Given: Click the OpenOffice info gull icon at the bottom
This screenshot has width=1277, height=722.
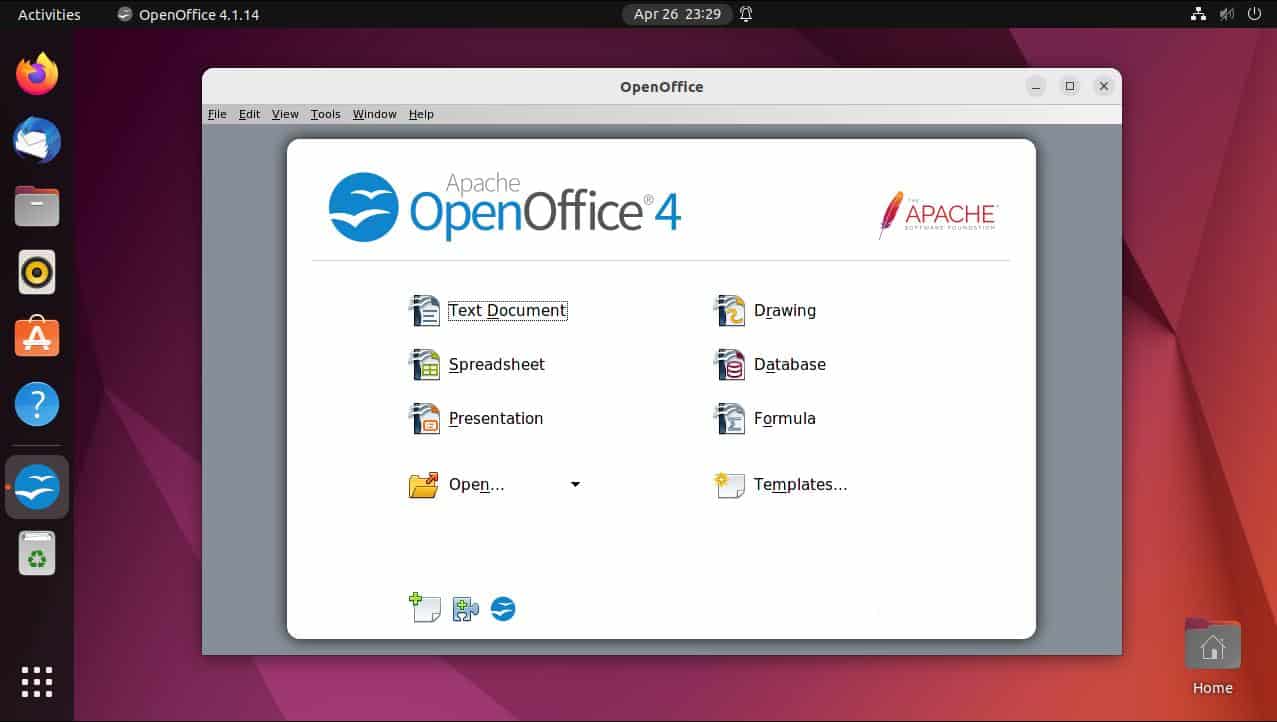Looking at the screenshot, I should pos(503,608).
